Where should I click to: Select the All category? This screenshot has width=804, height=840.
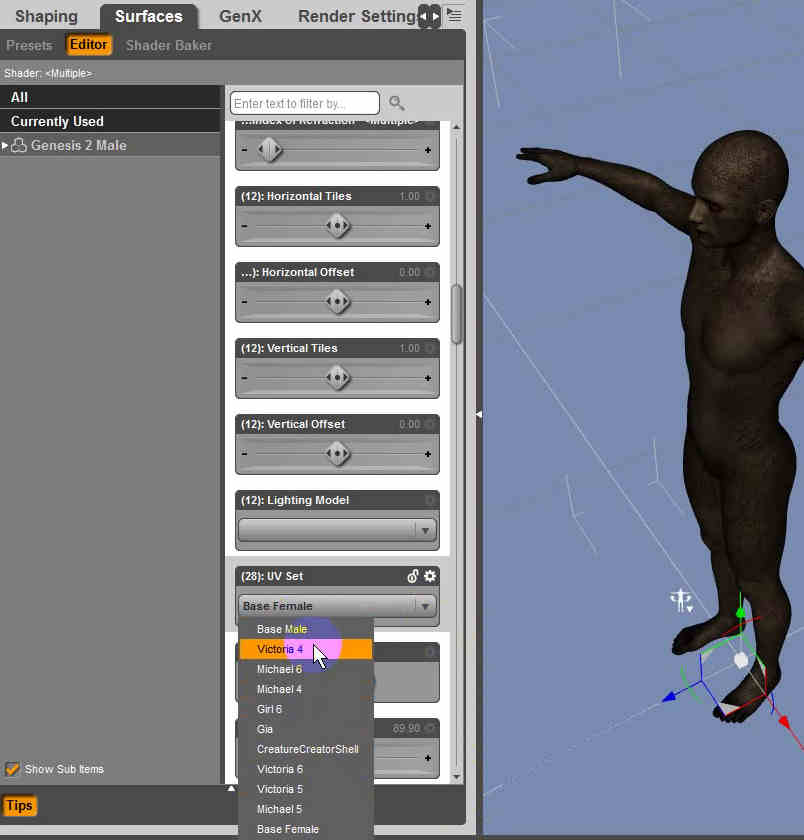click(111, 97)
